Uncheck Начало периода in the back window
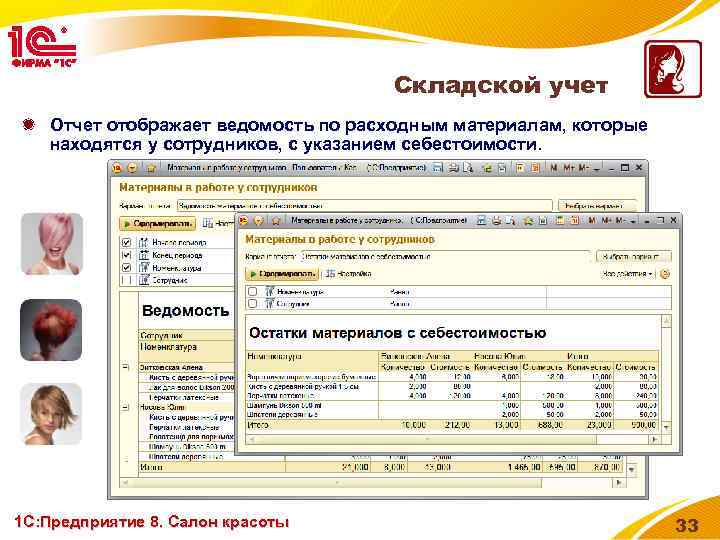The image size is (720, 540). [126, 242]
